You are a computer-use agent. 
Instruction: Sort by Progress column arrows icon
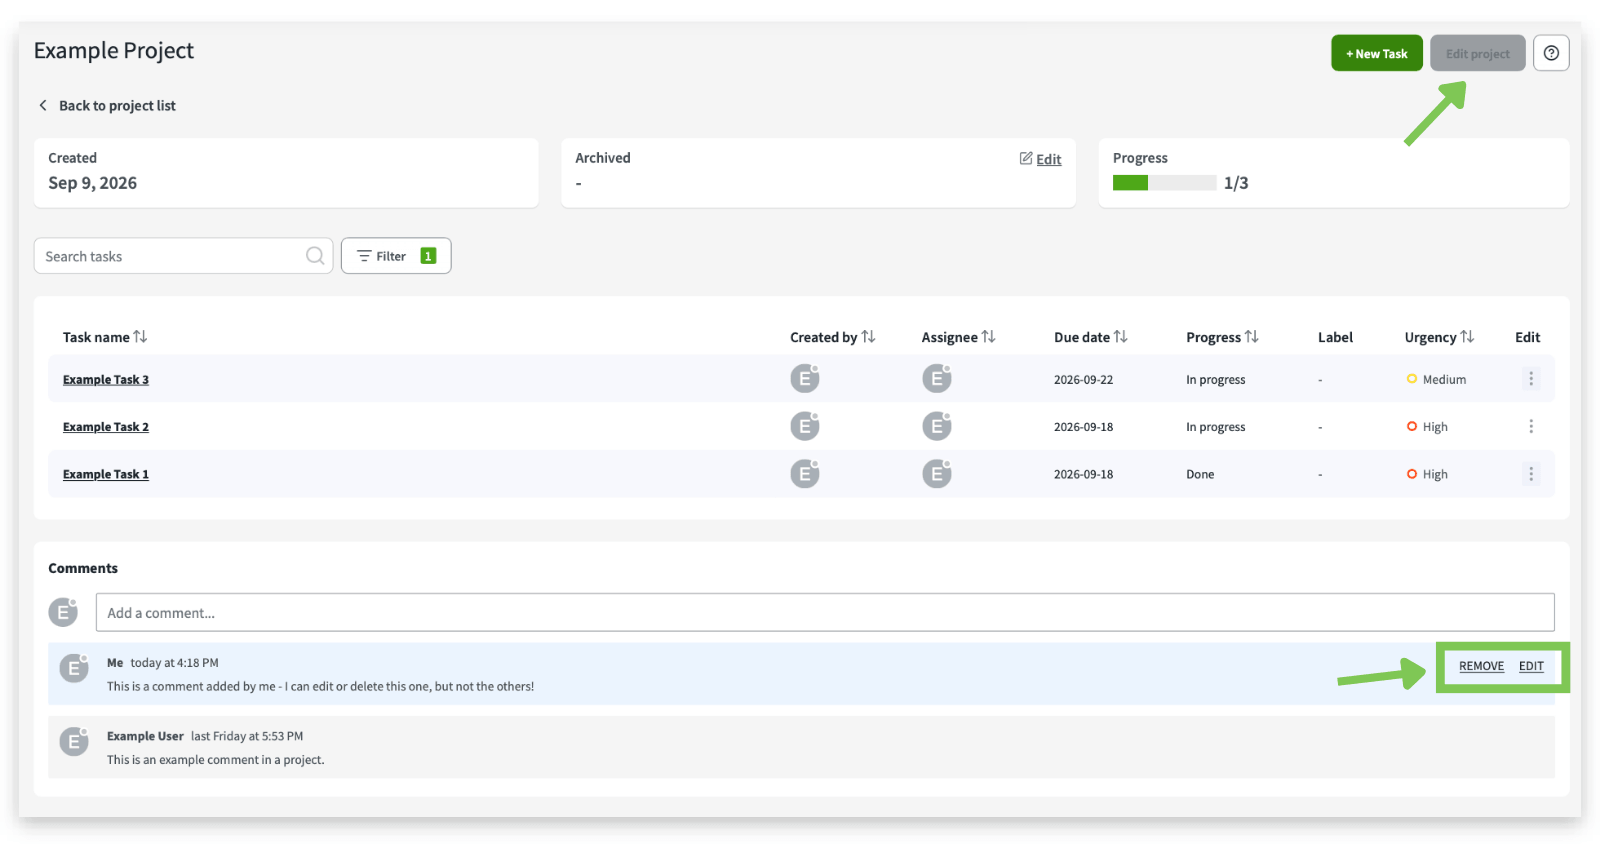1251,337
